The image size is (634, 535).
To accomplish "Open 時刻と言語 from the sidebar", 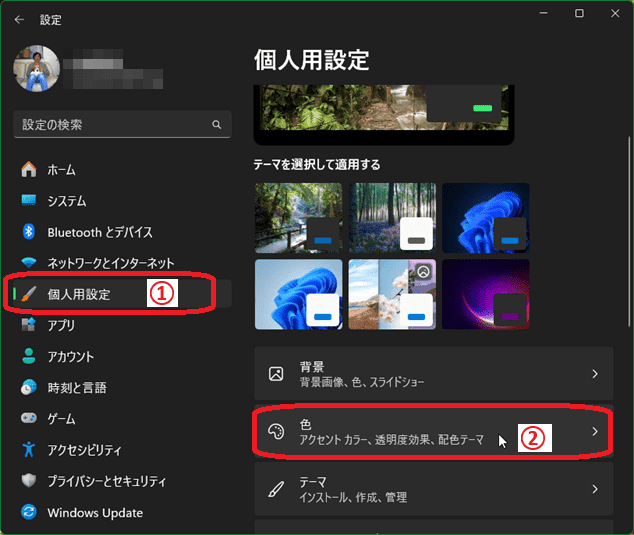I will pyautogui.click(x=76, y=388).
